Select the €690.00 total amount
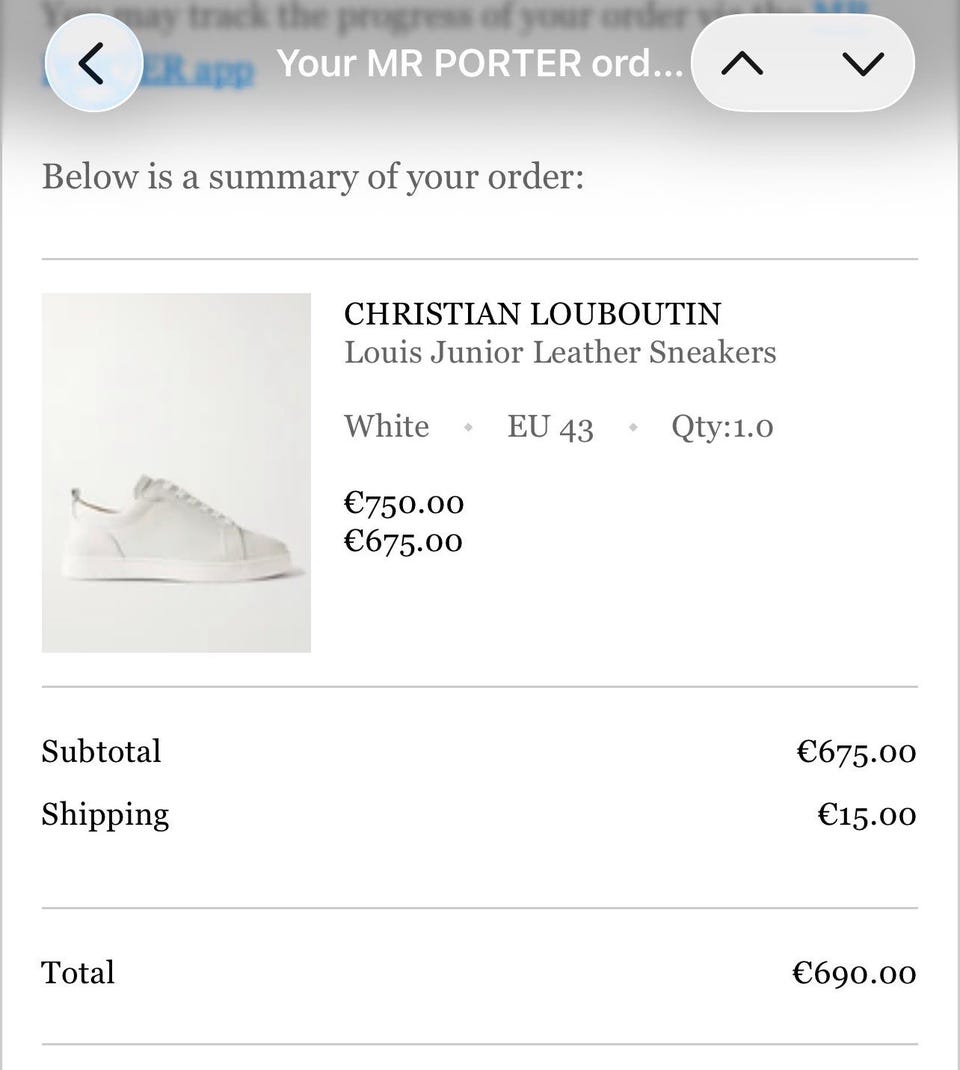The width and height of the screenshot is (960, 1070). (854, 974)
